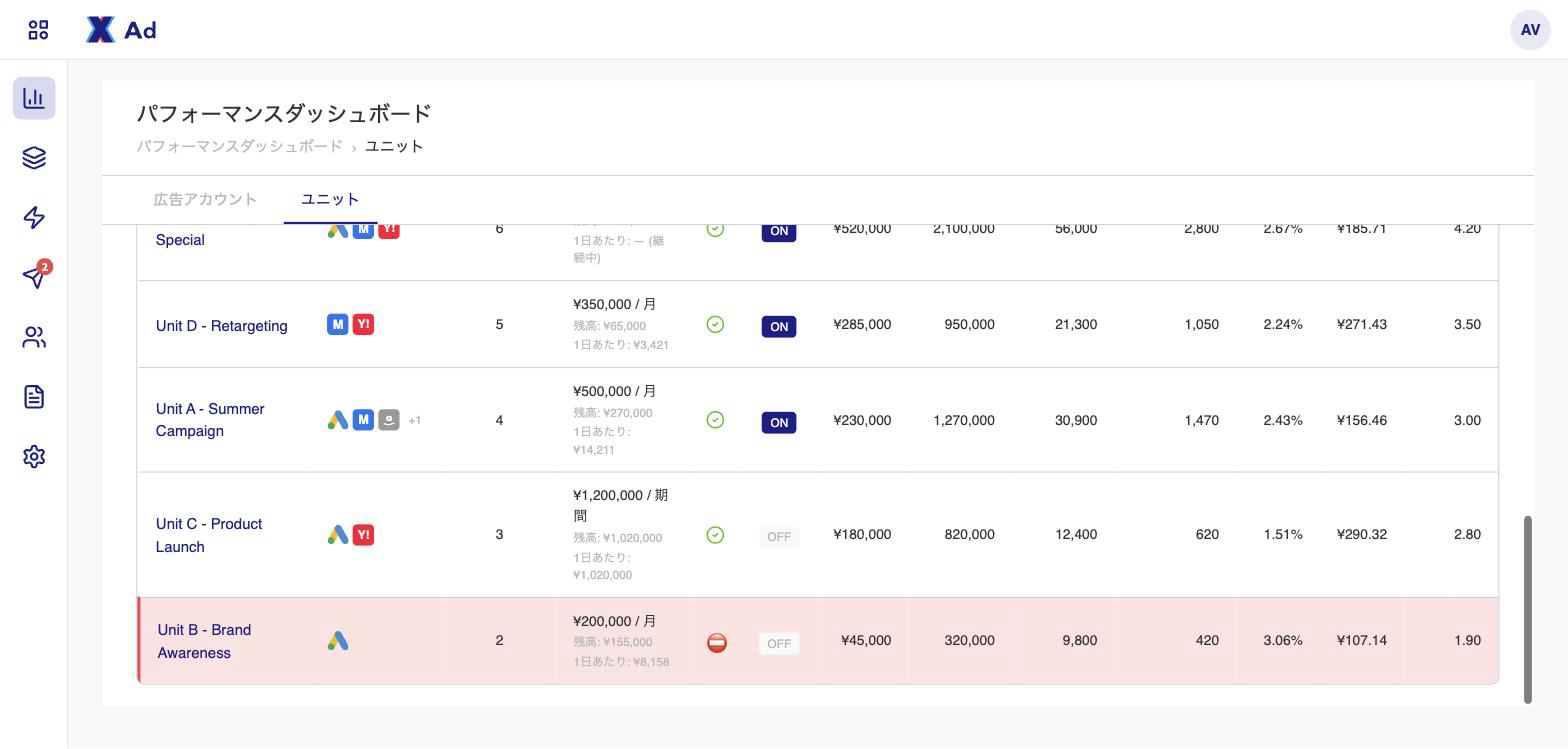Click the Meta icon in Unit D row
The width and height of the screenshot is (1568, 749).
coord(338,325)
